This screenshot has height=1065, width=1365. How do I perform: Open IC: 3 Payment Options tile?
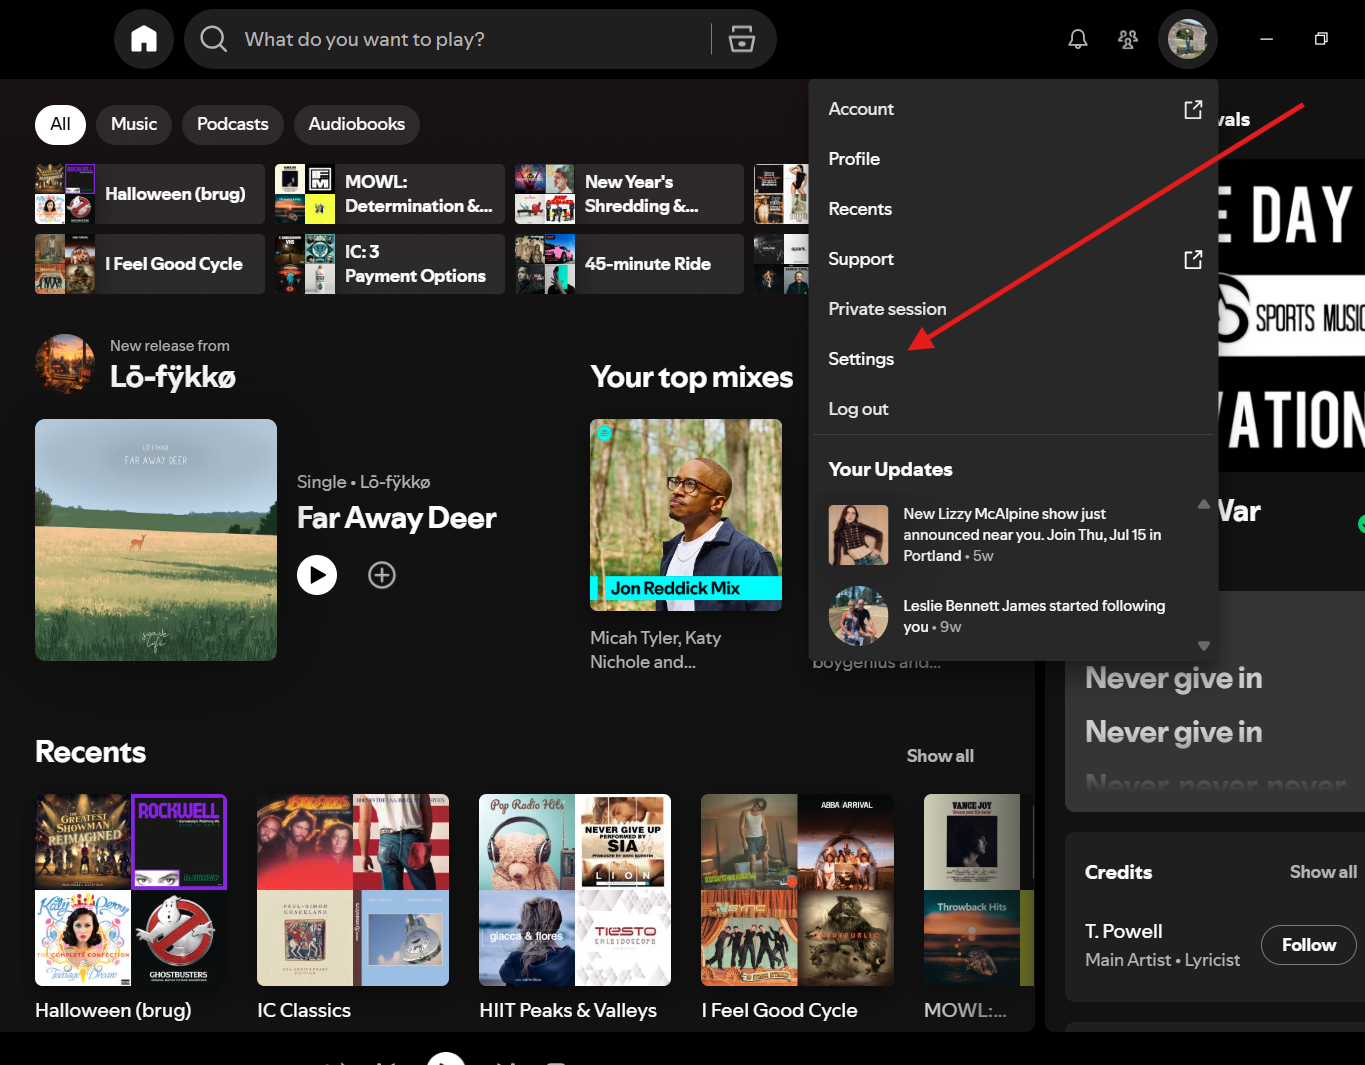pos(390,264)
